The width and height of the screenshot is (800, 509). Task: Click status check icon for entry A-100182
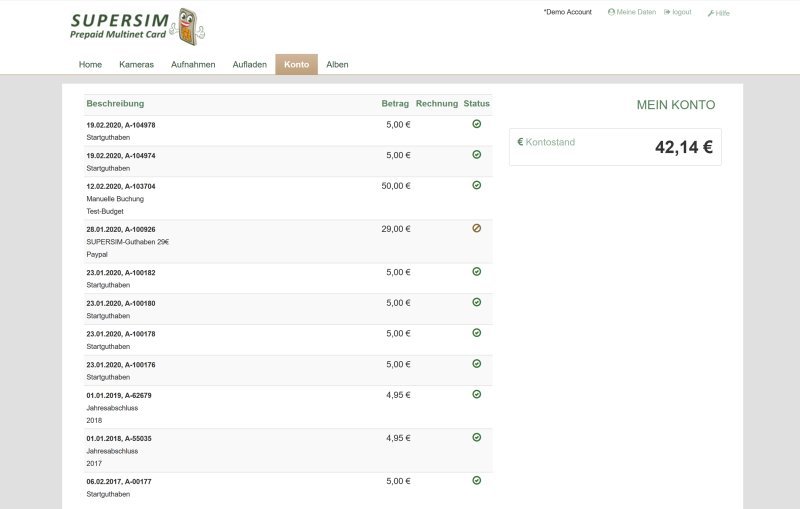tap(477, 271)
